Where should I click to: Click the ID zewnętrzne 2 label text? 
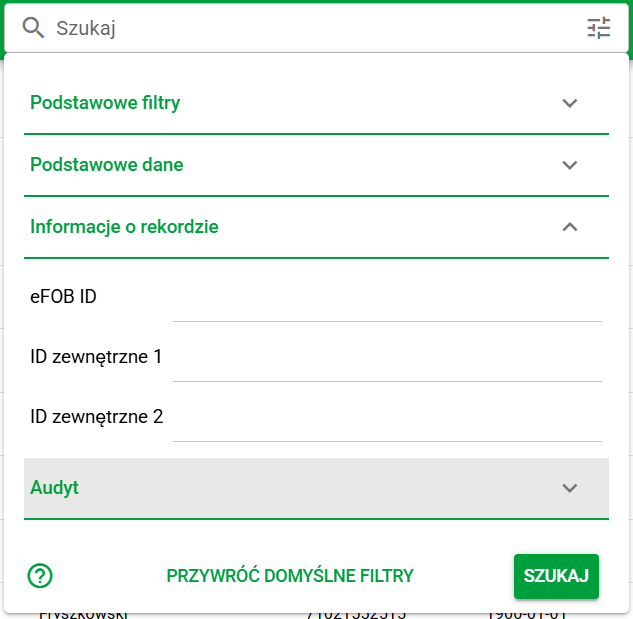(96, 417)
